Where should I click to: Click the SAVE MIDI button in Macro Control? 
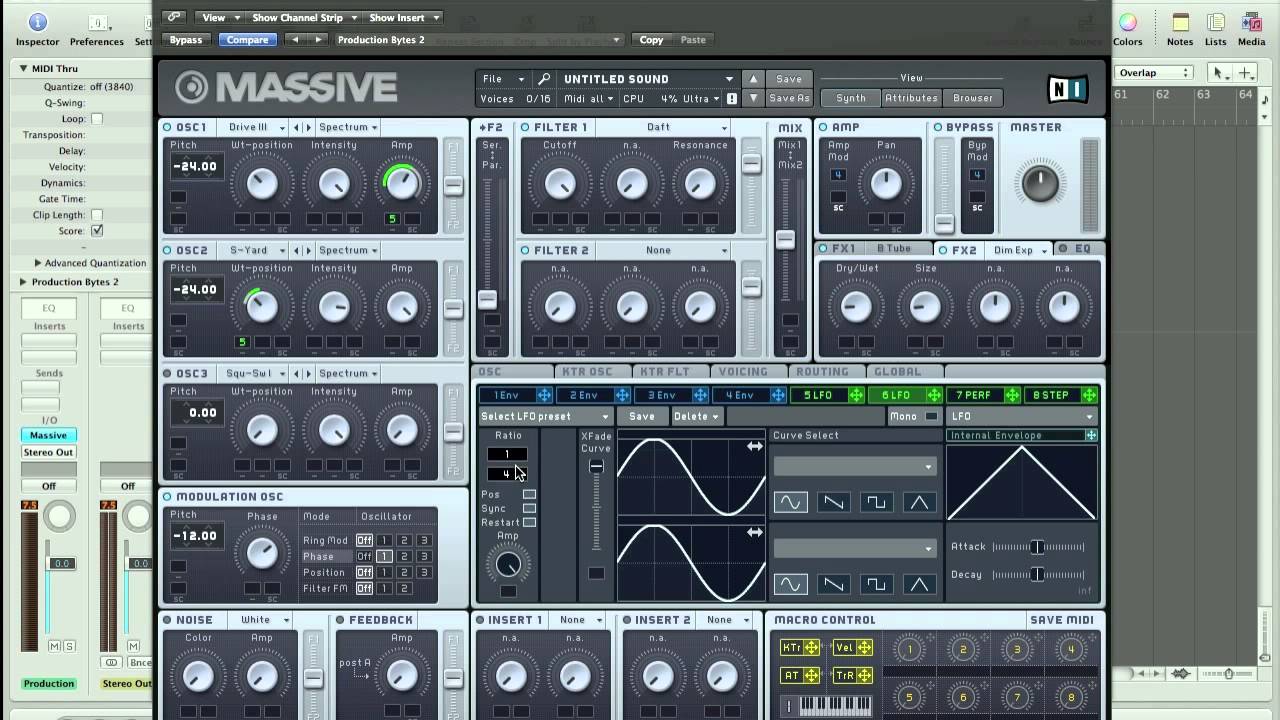click(1062, 620)
